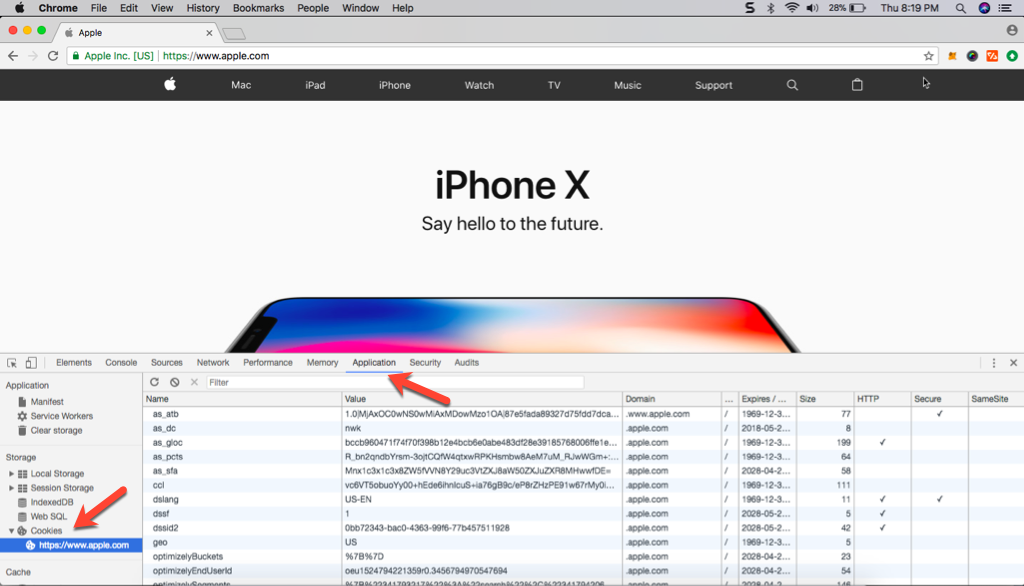Delete selected cookie with the X icon

pos(194,382)
